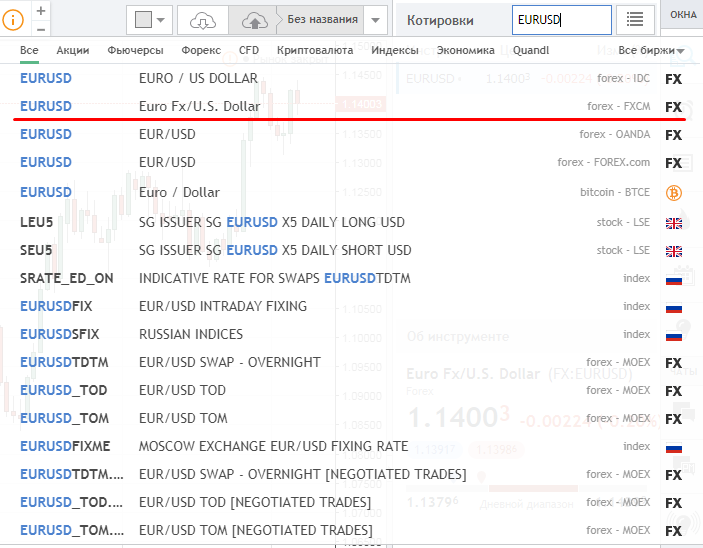Viewport: 703px width, 548px height.
Task: Click FX icon on TOD [NEGOTIATED TRADES] row
Action: [x=673, y=504]
